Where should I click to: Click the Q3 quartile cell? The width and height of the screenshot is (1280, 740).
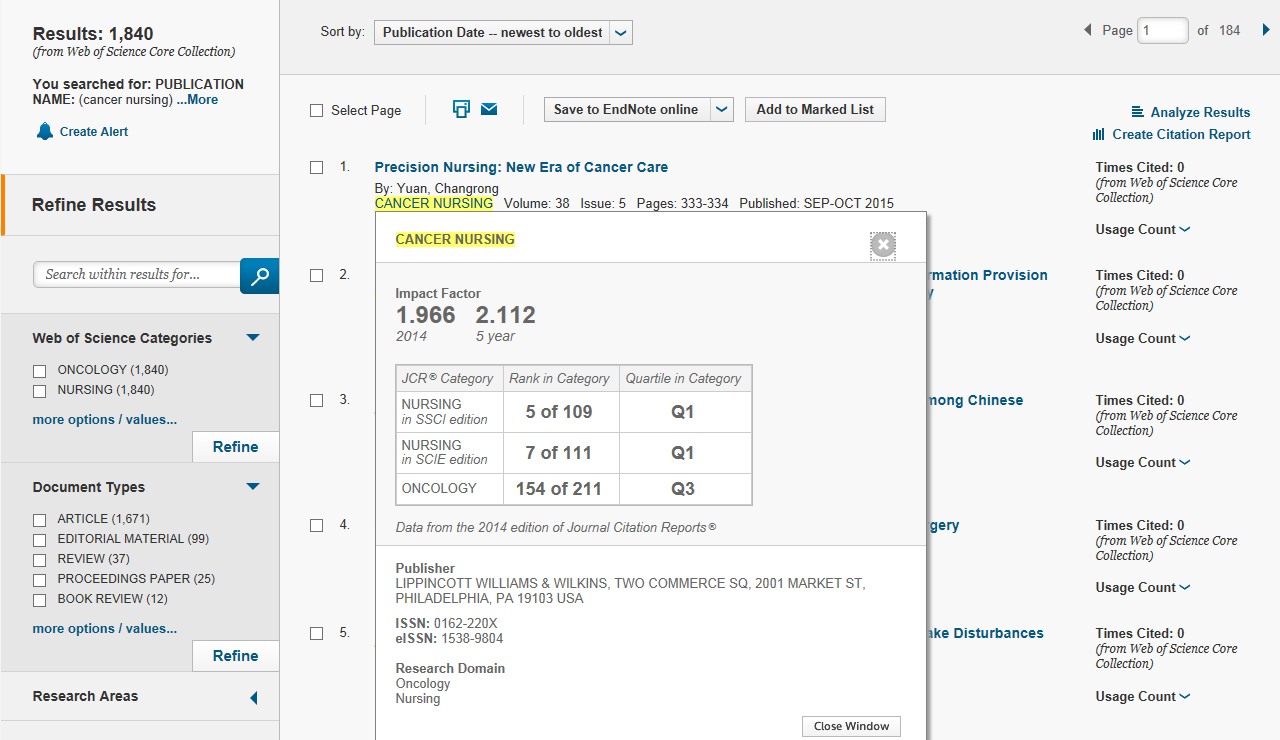coord(683,489)
